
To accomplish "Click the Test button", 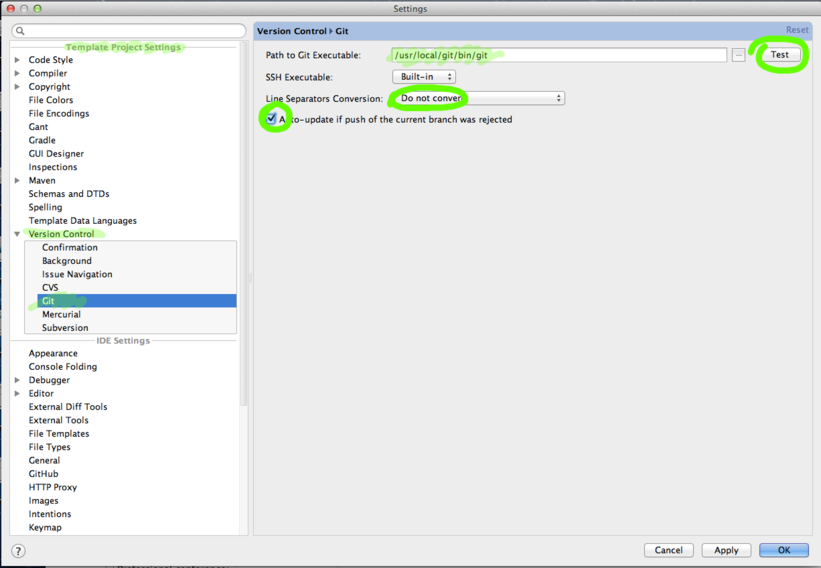I will tap(779, 54).
